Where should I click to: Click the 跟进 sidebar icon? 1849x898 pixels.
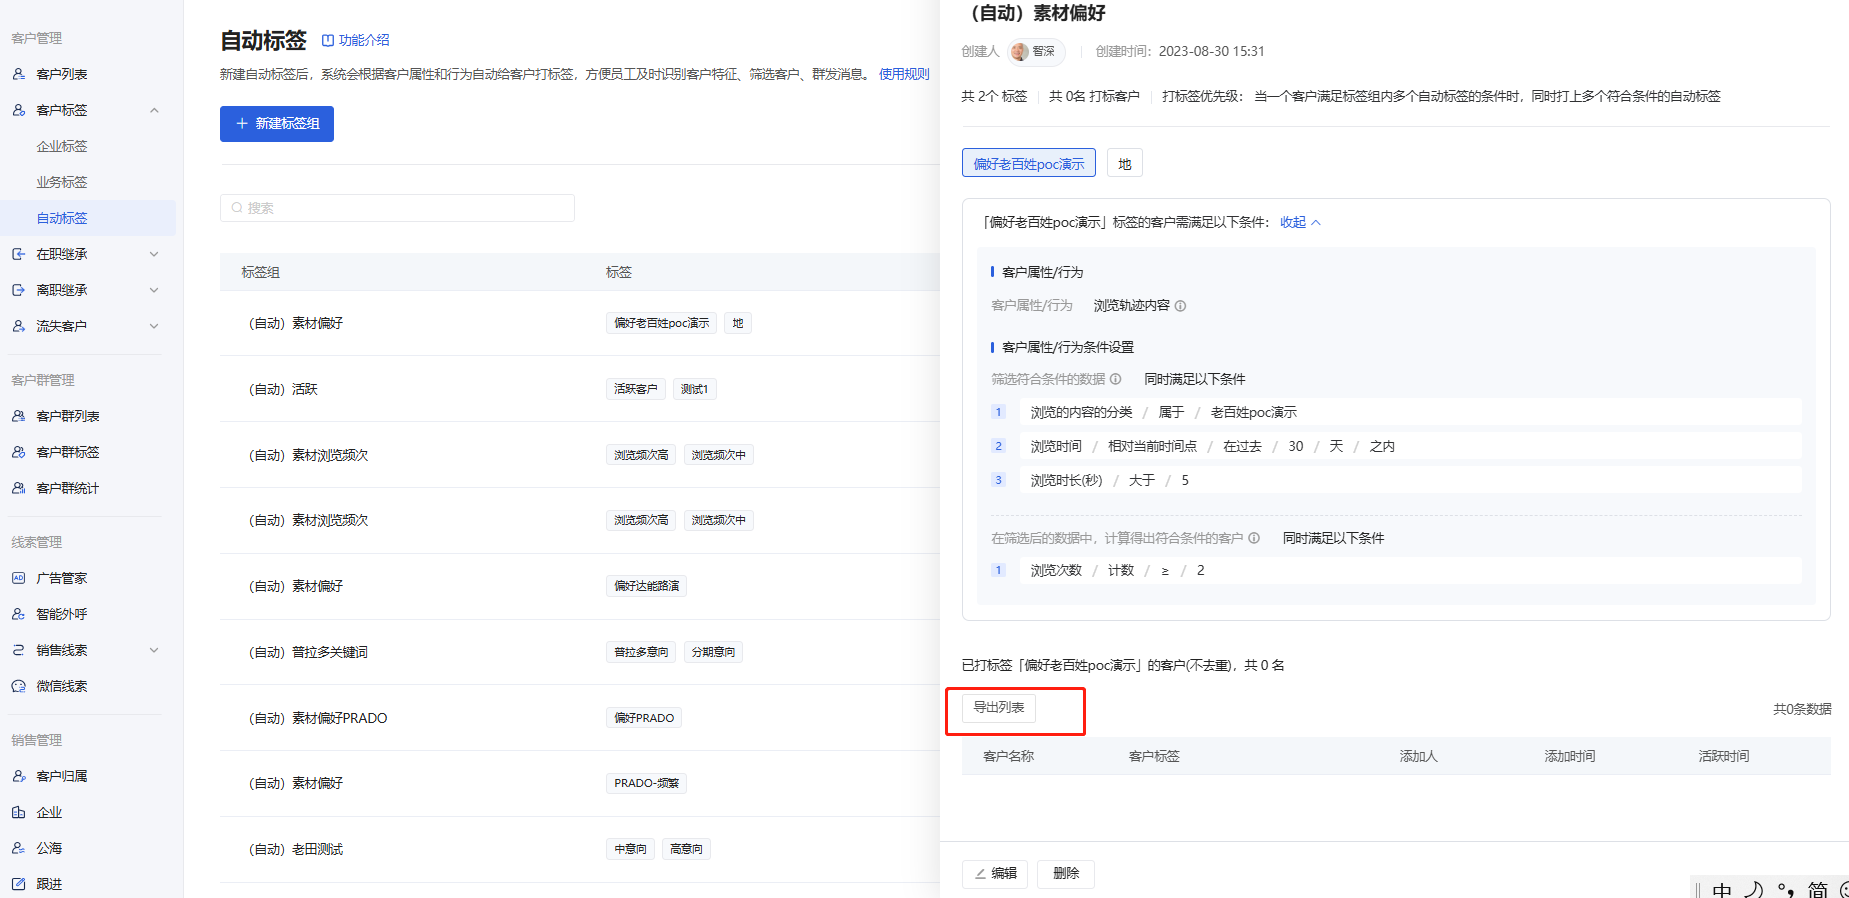19,884
